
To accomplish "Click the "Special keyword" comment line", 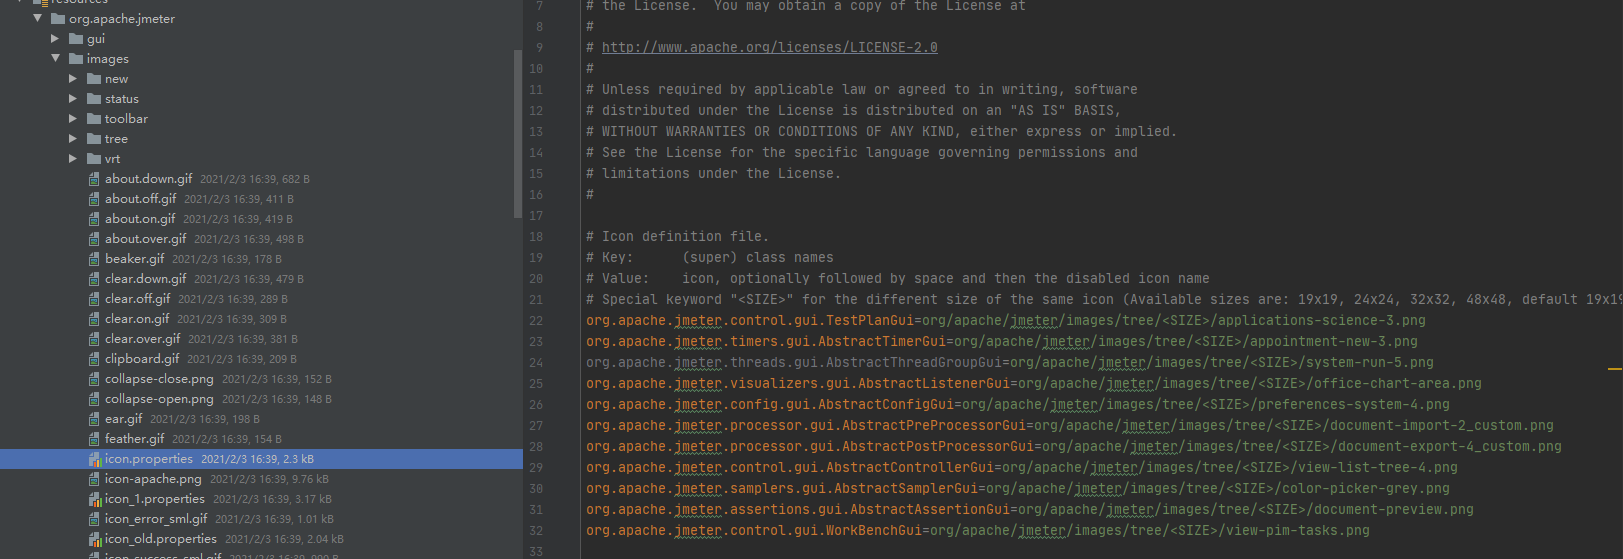I will 1104,300.
